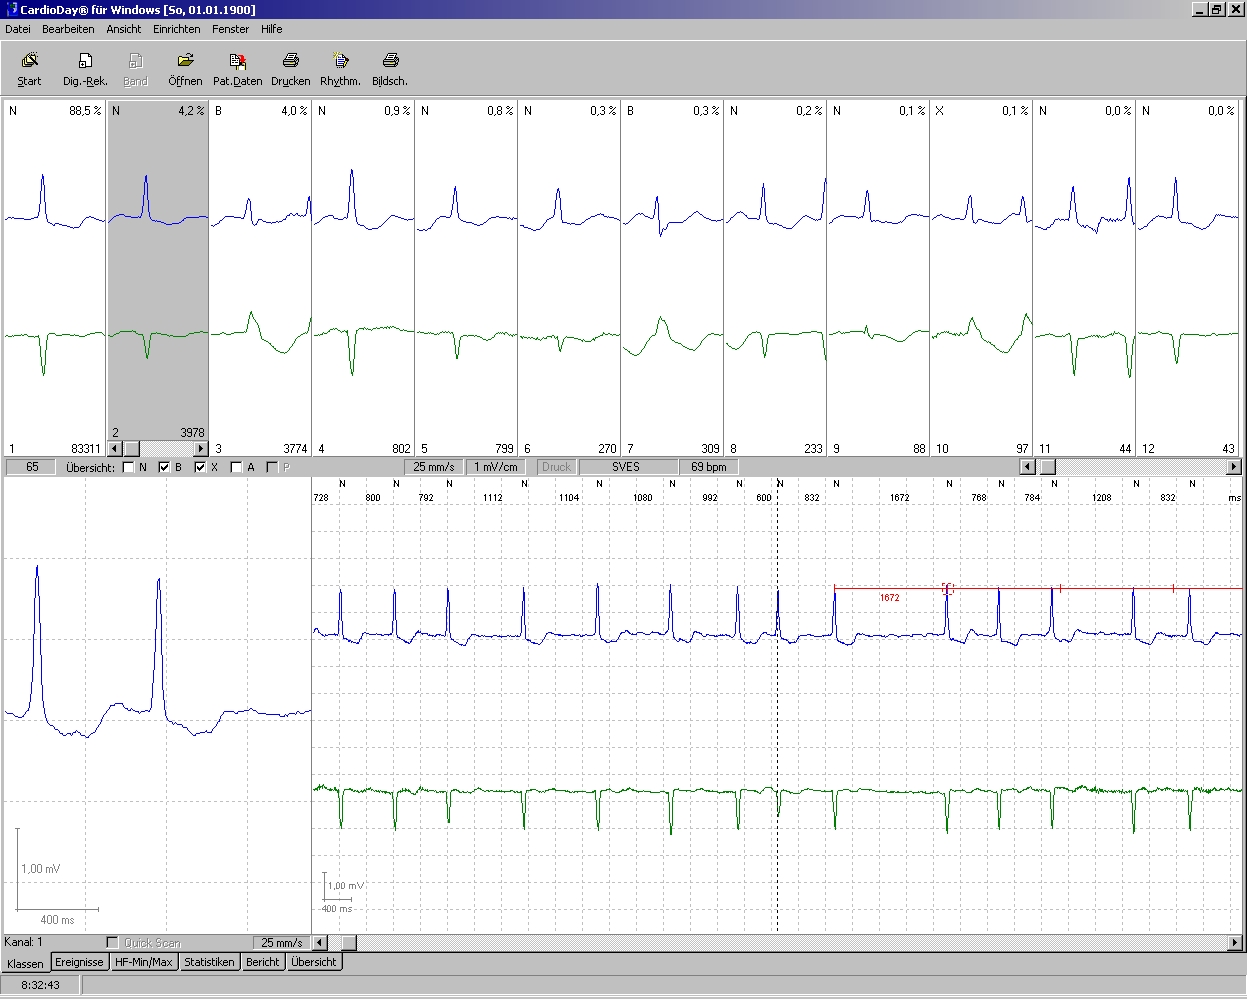Open the Rhythm. analysis tool
Viewport: 1247px width, 999px height.
tap(340, 61)
